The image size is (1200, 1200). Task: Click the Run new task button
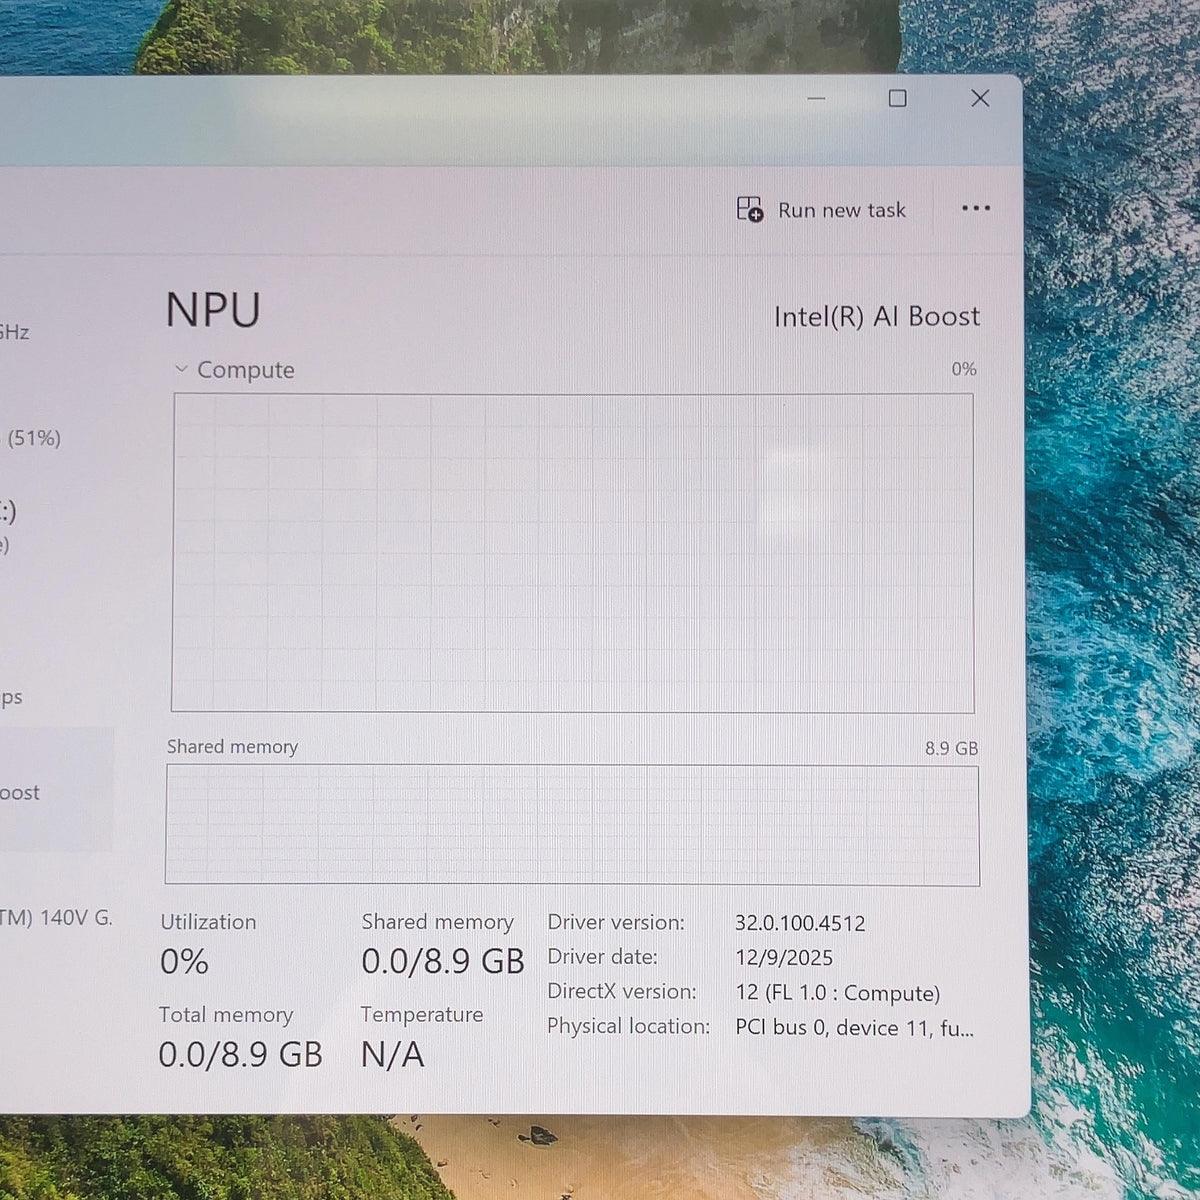pyautogui.click(x=821, y=210)
